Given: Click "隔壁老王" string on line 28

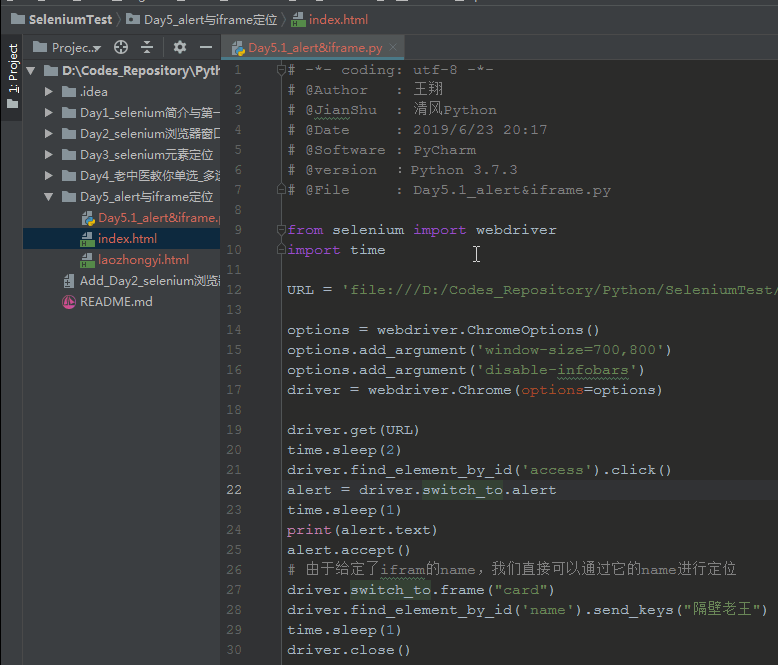Looking at the screenshot, I should click(722, 609).
